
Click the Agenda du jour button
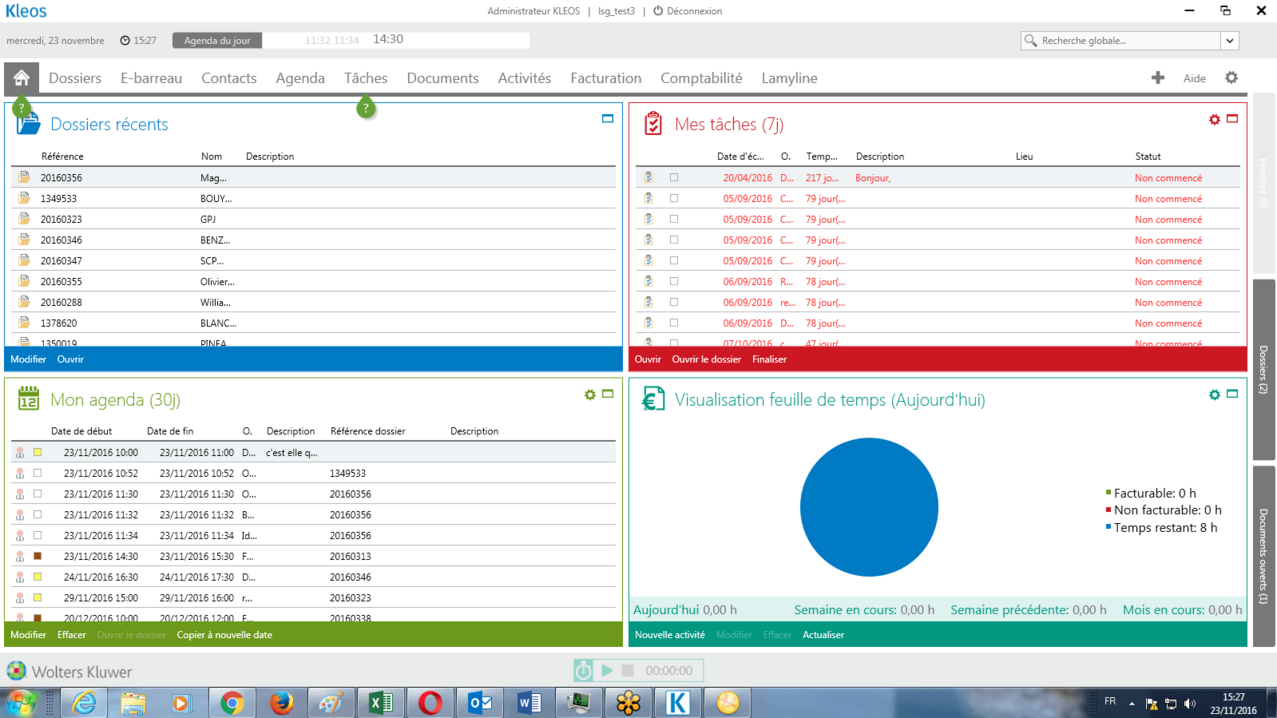point(217,40)
